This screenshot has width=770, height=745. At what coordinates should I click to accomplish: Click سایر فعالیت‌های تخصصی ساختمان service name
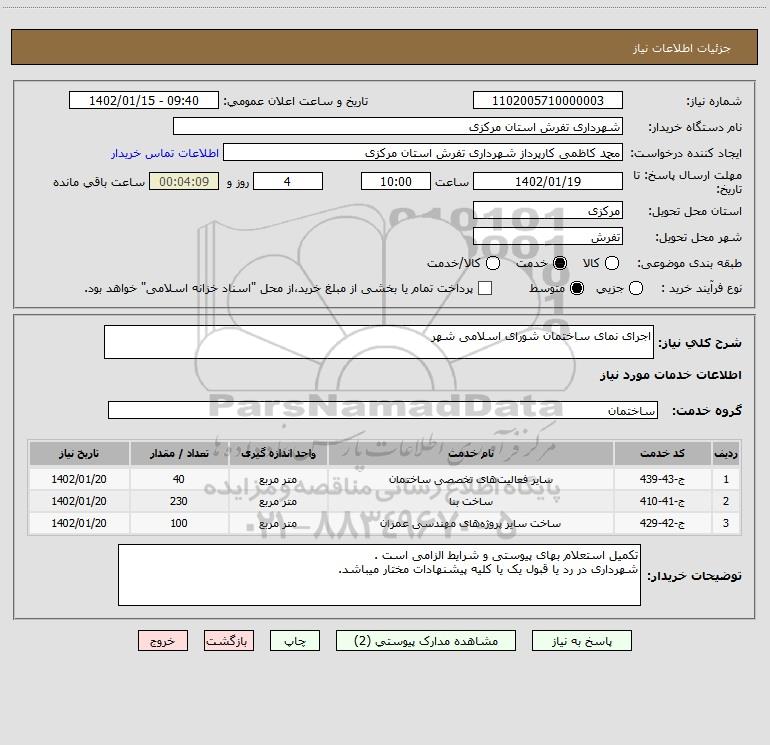pyautogui.click(x=470, y=479)
